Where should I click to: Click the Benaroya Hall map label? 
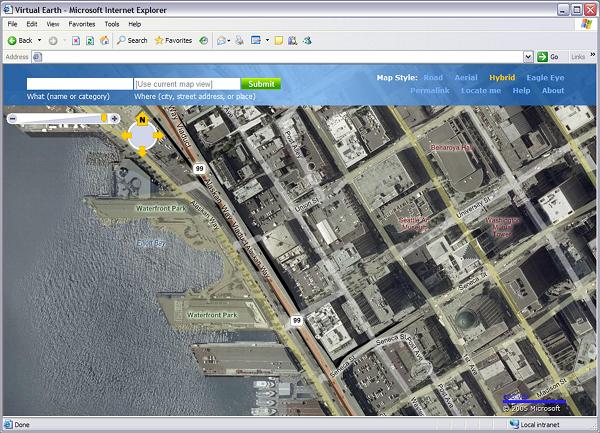451,147
